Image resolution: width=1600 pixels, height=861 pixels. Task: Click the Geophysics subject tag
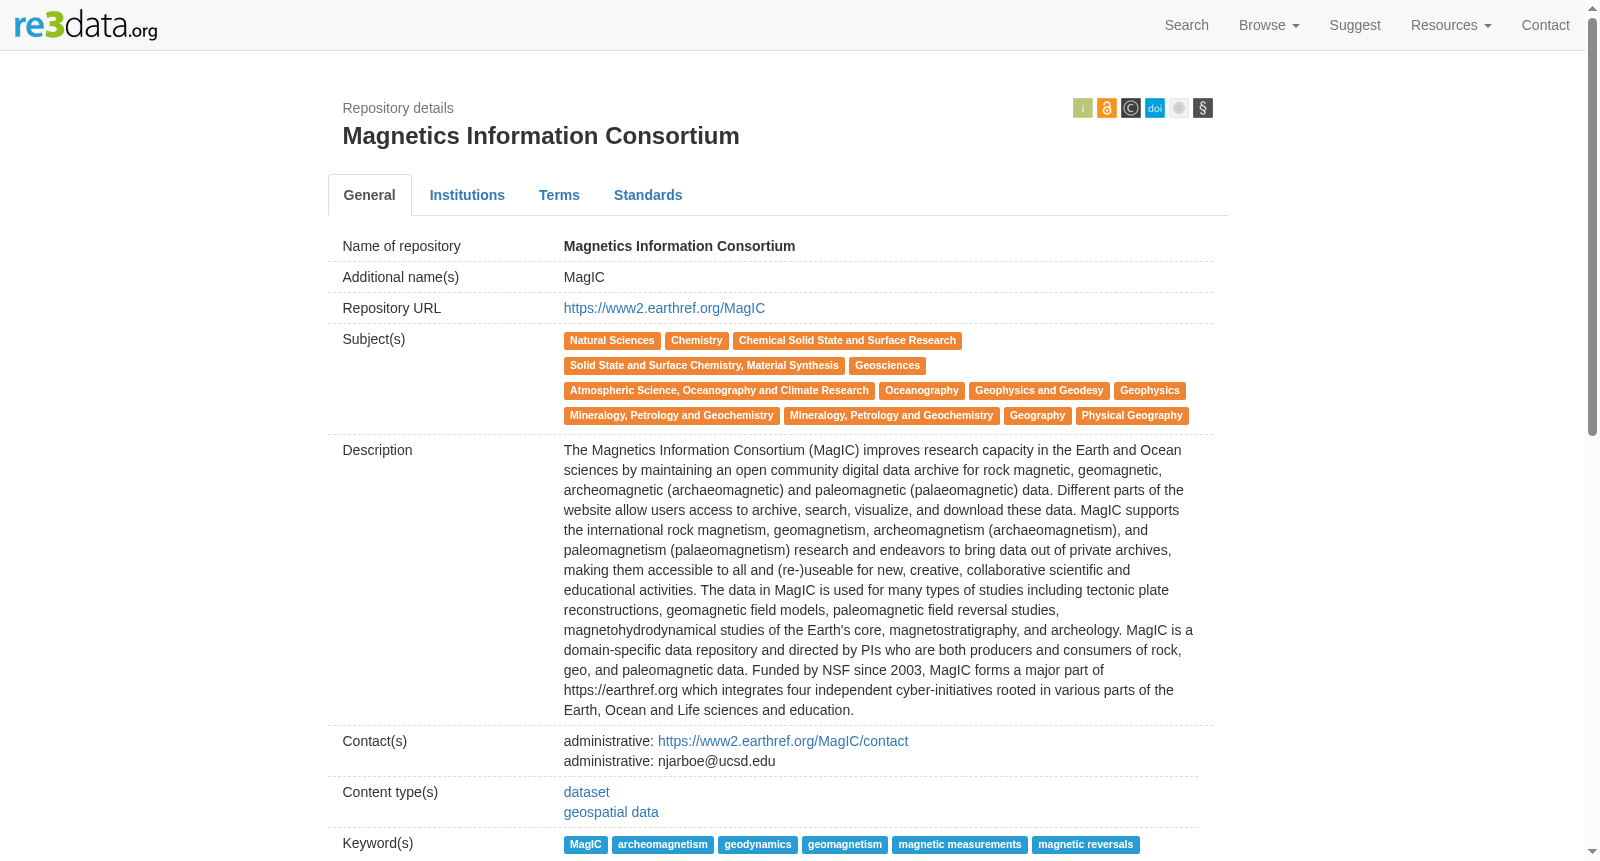1150,391
